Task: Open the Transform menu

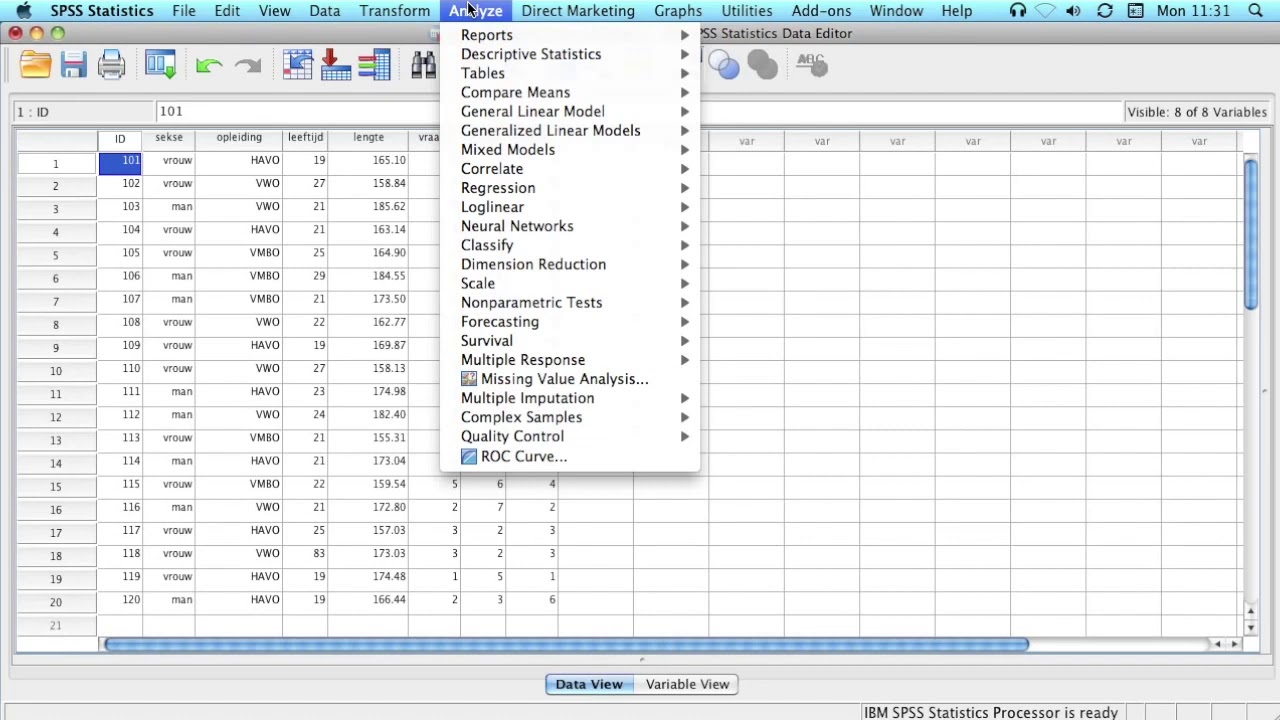Action: [x=395, y=11]
